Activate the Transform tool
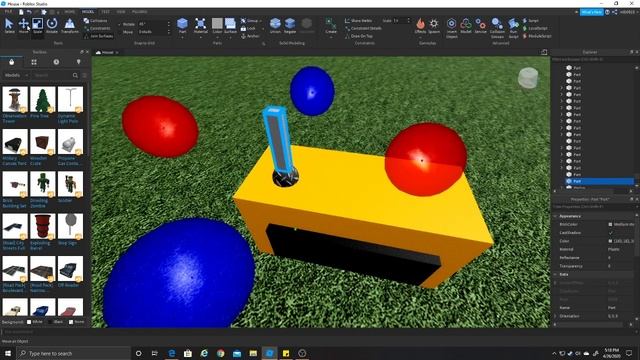The width and height of the screenshot is (640, 360). 70,25
